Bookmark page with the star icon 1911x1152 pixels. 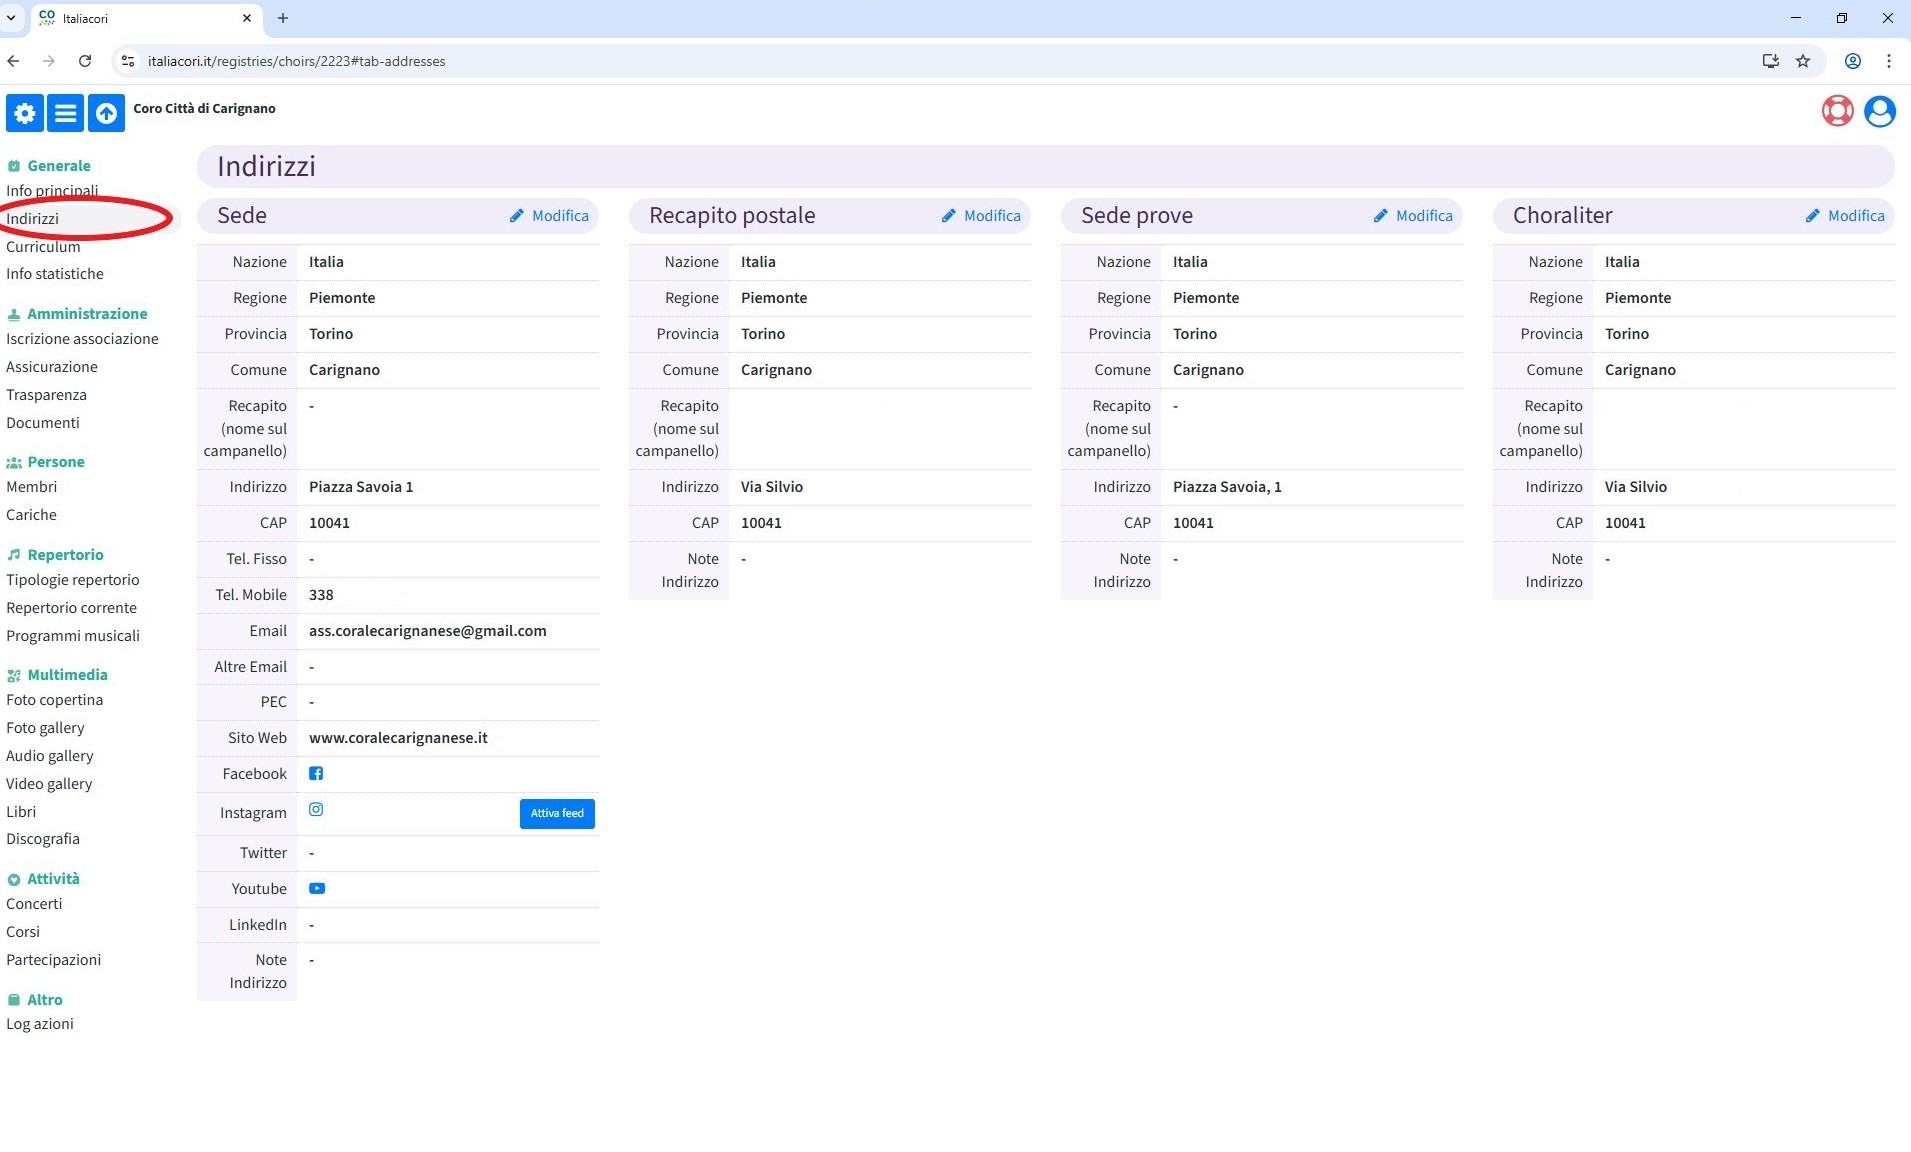click(1802, 61)
